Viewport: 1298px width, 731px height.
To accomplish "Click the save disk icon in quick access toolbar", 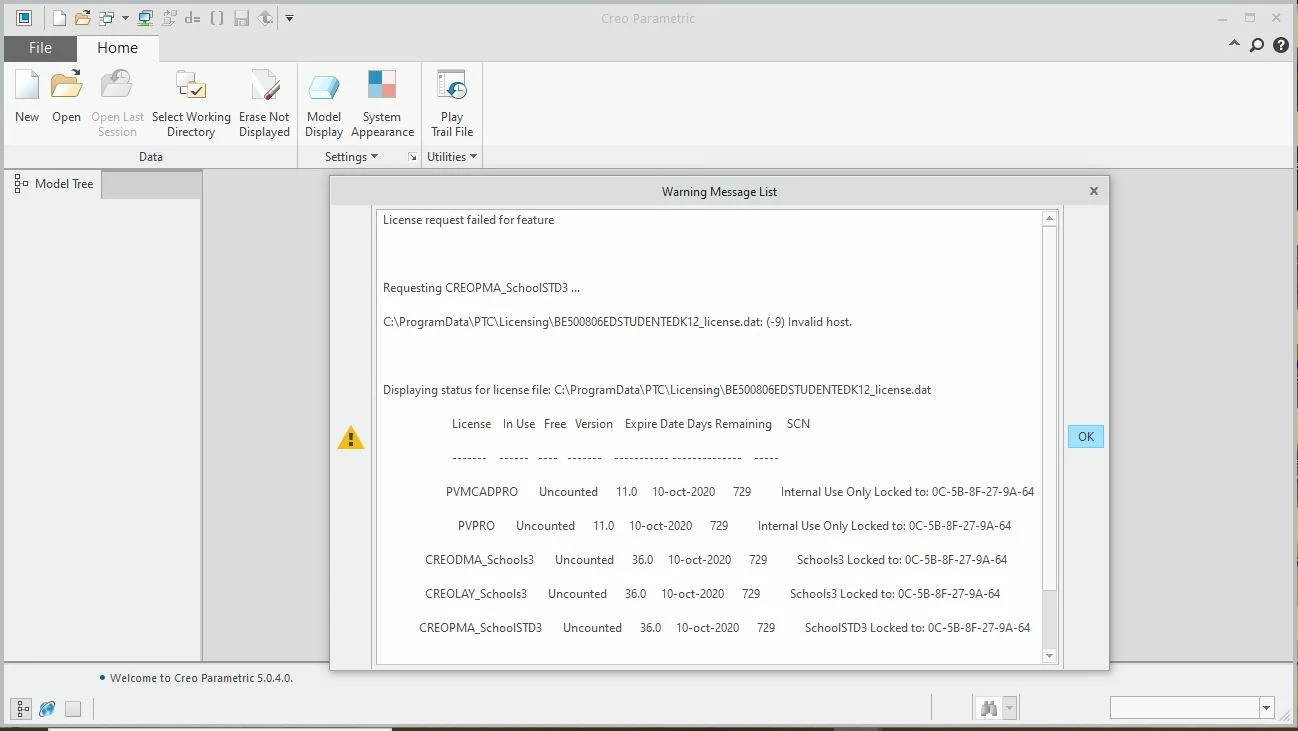I will (241, 18).
